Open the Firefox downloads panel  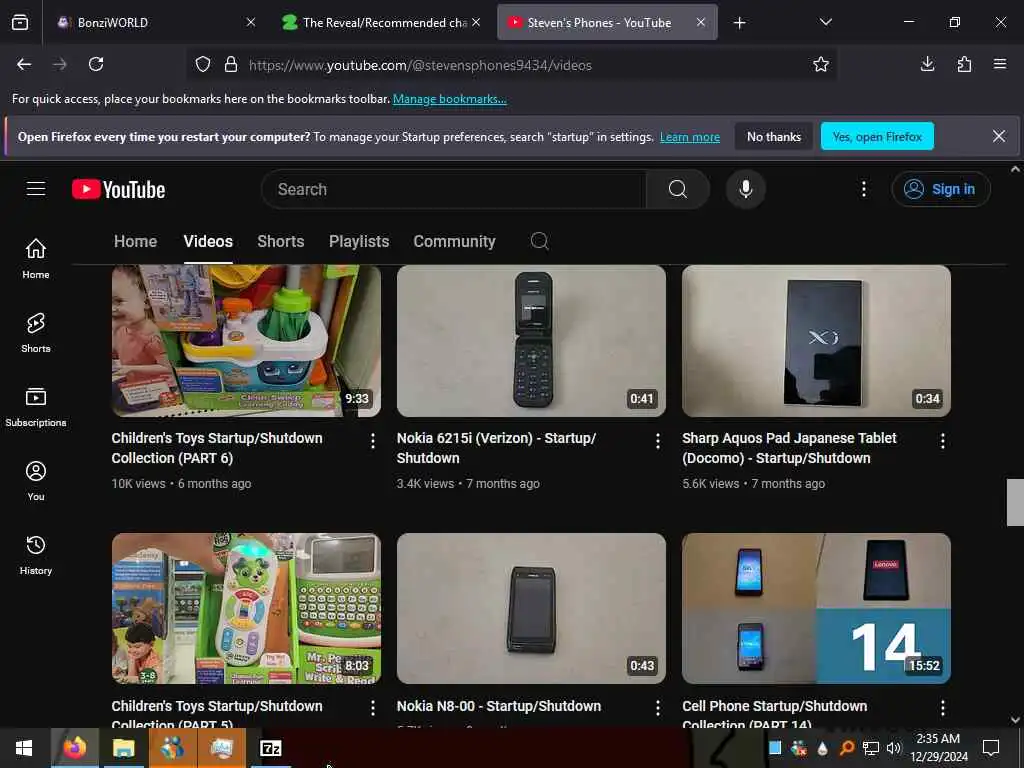[927, 64]
